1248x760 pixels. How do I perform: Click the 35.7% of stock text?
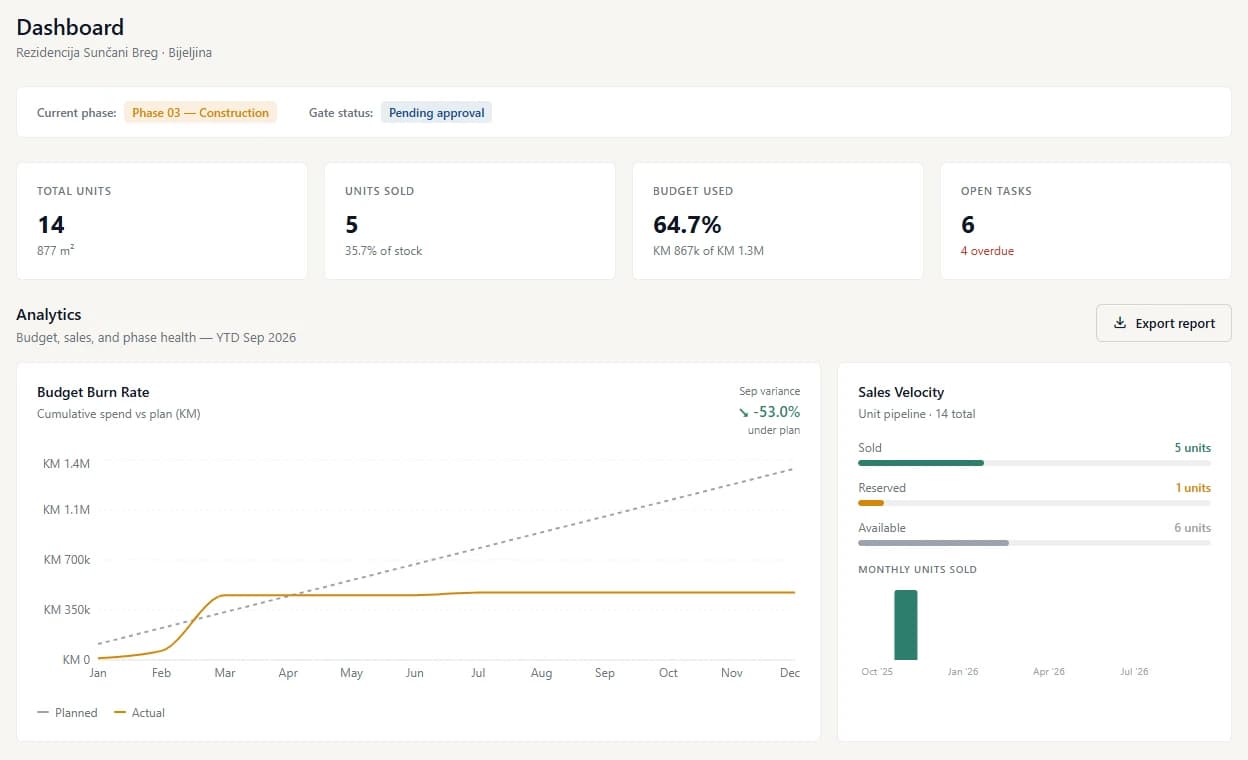pyautogui.click(x=384, y=251)
